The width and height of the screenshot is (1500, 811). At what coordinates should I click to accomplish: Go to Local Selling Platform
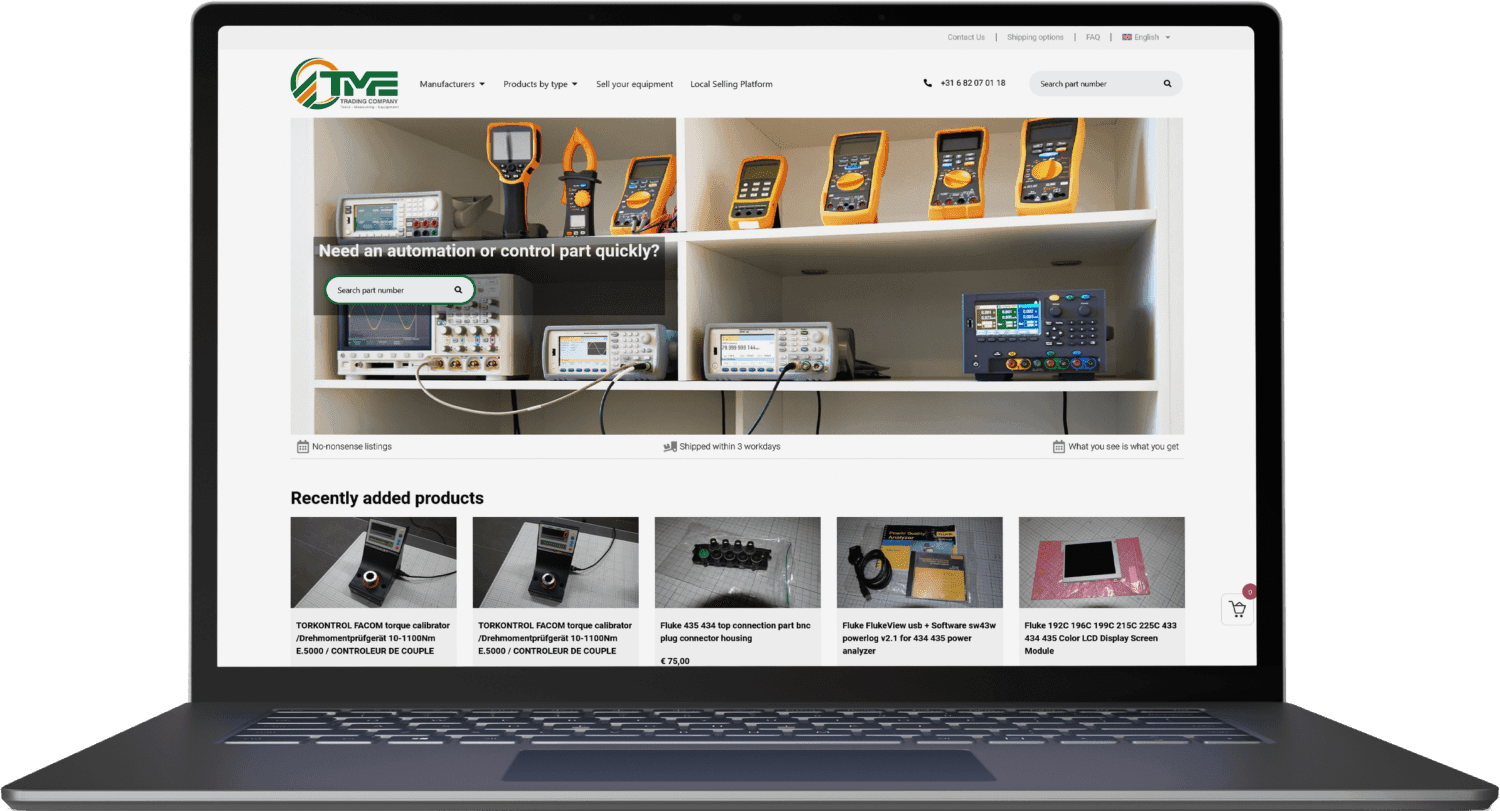coord(731,84)
